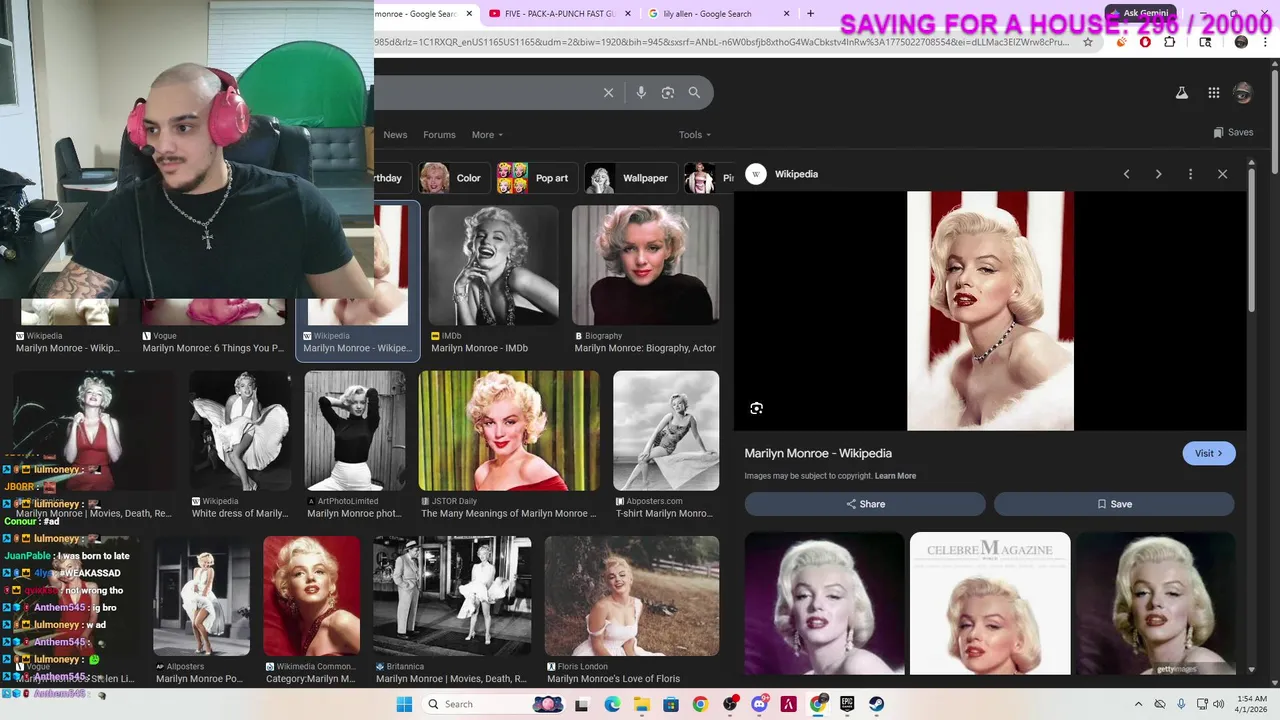Screen dimensions: 1280x720
Task: Open JSTOR Daily Many Meanings thumbnail
Action: 509,431
